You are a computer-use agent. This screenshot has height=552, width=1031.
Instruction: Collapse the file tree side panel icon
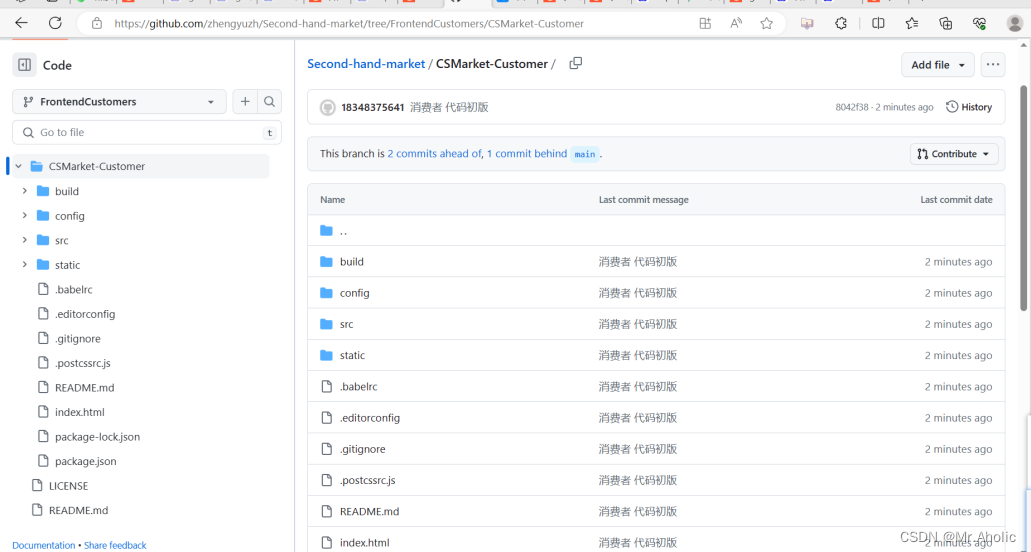24,65
